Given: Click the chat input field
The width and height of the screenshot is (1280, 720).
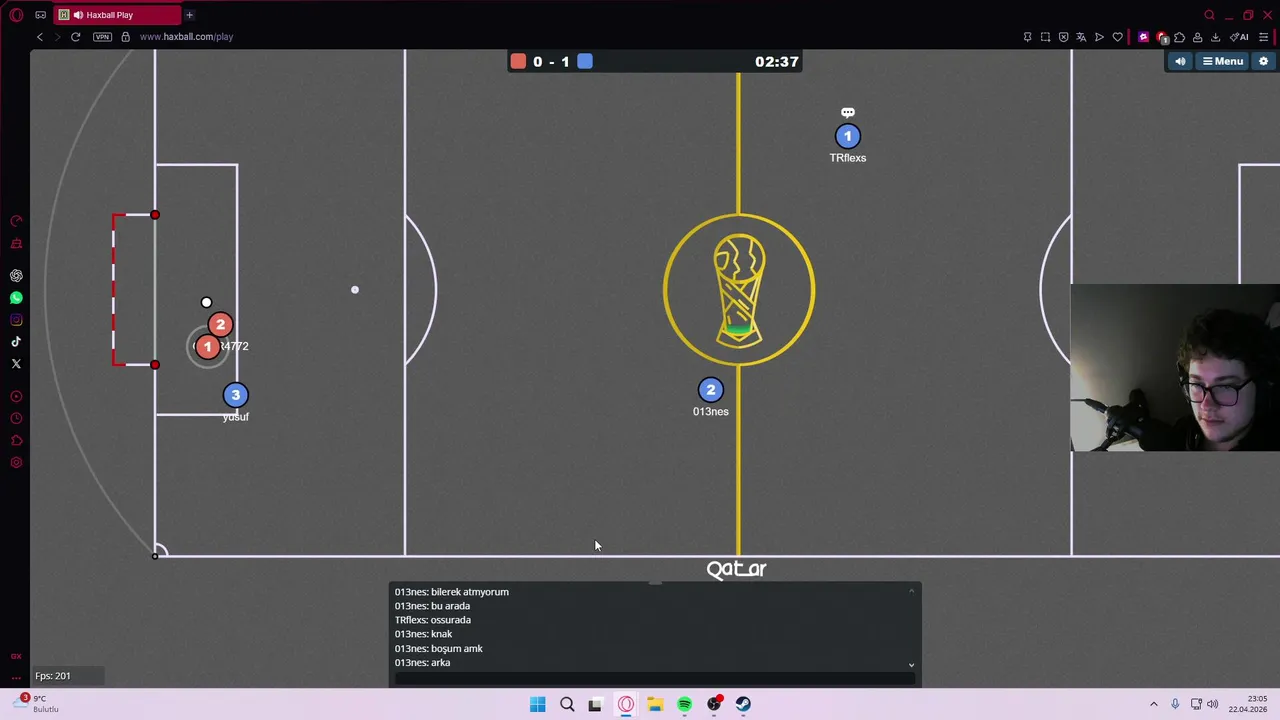Looking at the screenshot, I should (654, 679).
